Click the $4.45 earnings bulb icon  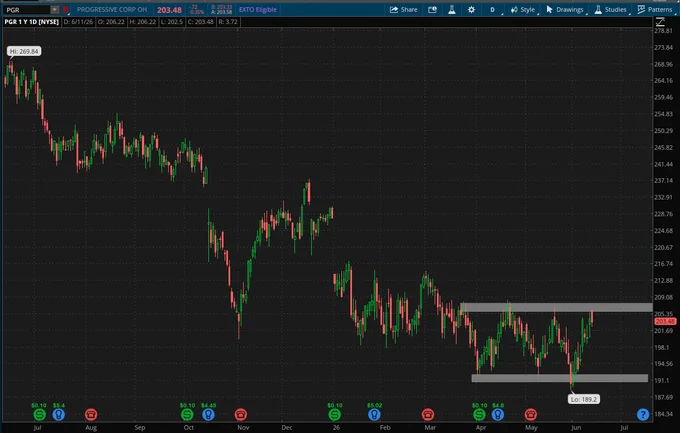pyautogui.click(x=208, y=414)
